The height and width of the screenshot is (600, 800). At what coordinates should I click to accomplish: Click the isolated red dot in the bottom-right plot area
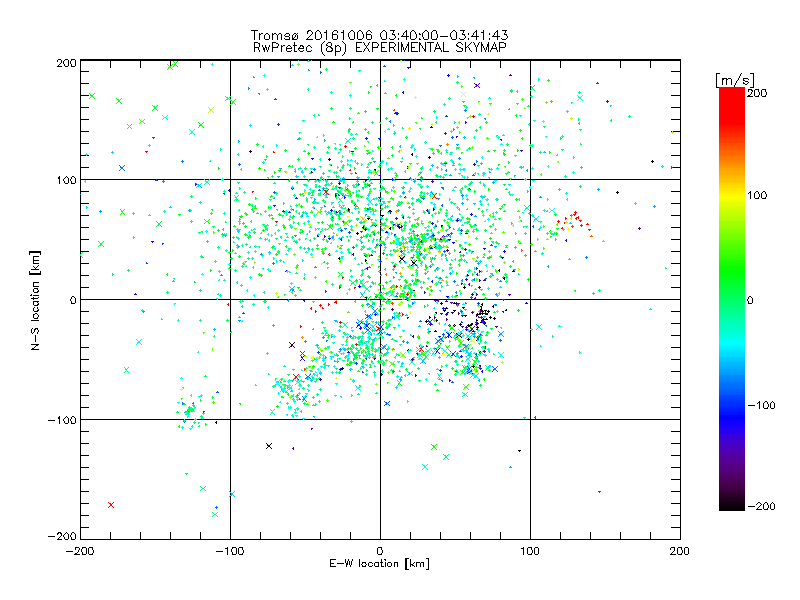click(599, 492)
